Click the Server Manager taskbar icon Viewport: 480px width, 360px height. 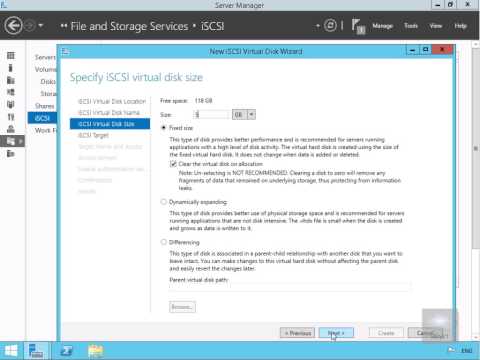click(36, 351)
